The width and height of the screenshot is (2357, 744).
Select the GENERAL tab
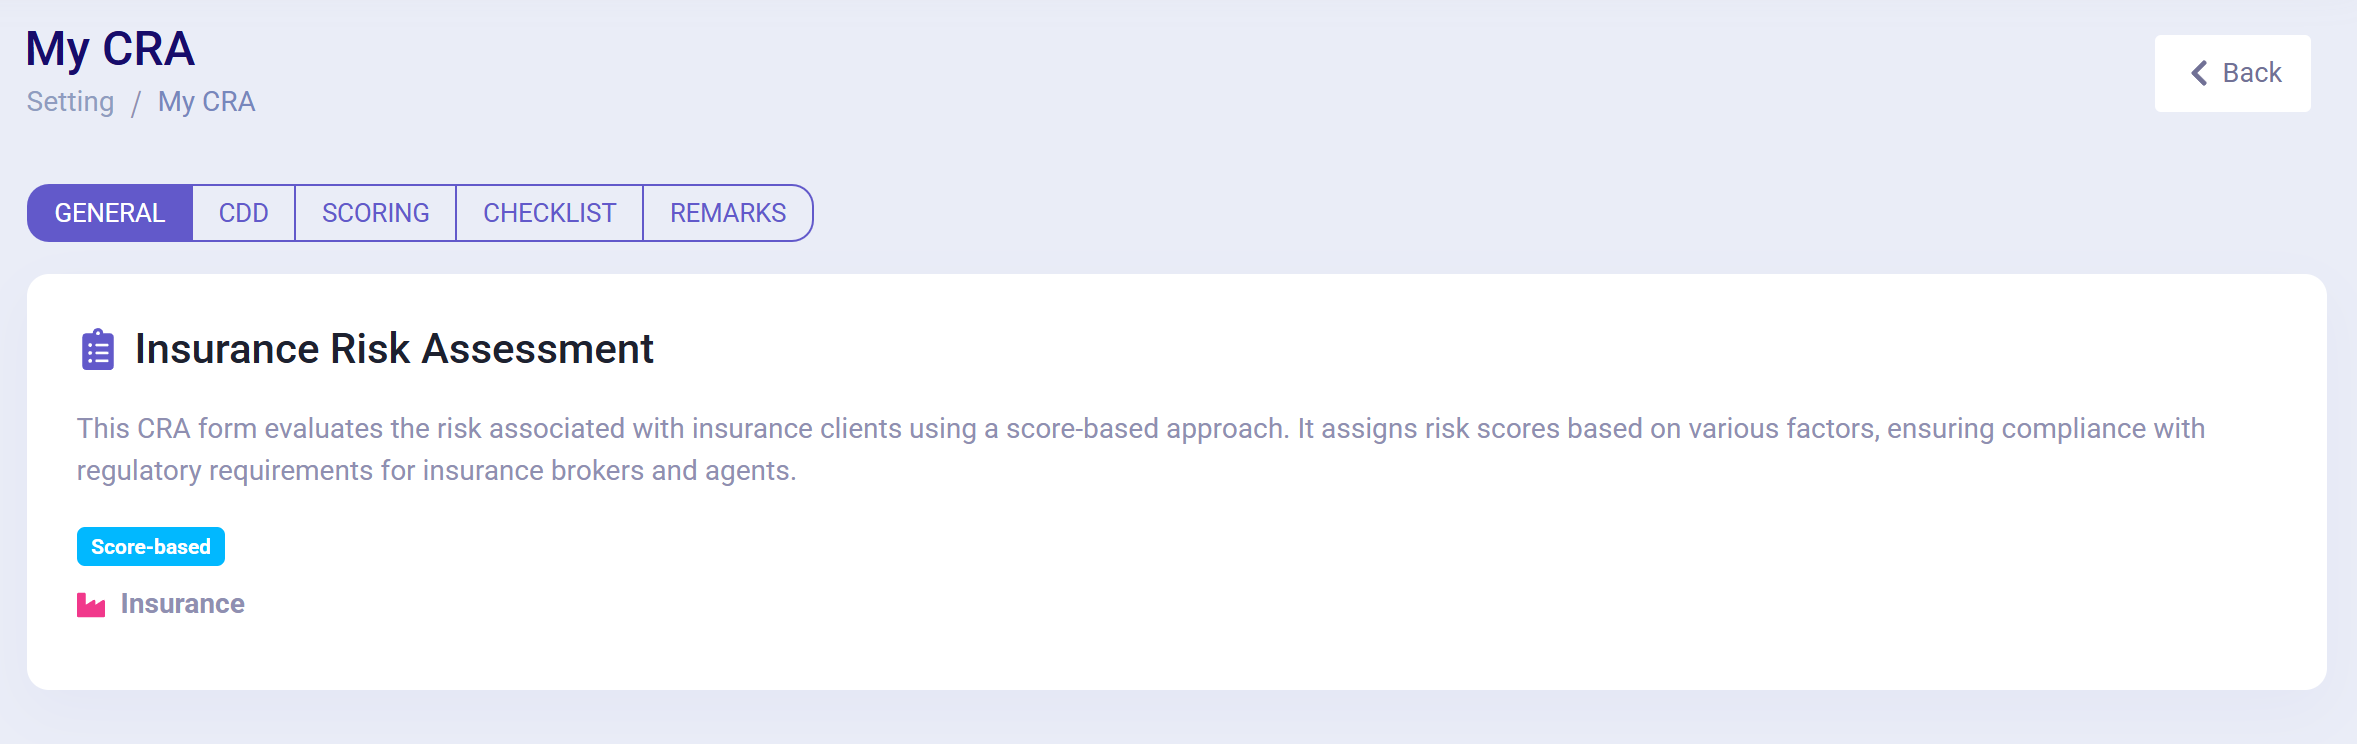(x=110, y=213)
